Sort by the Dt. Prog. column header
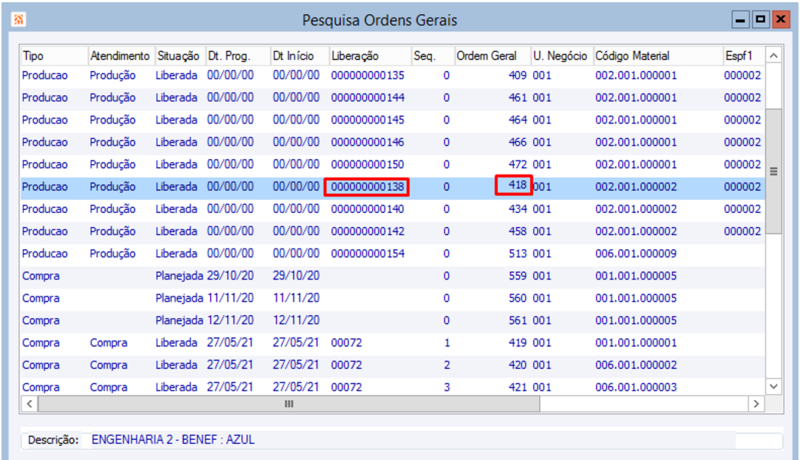The image size is (800, 460). (238, 56)
